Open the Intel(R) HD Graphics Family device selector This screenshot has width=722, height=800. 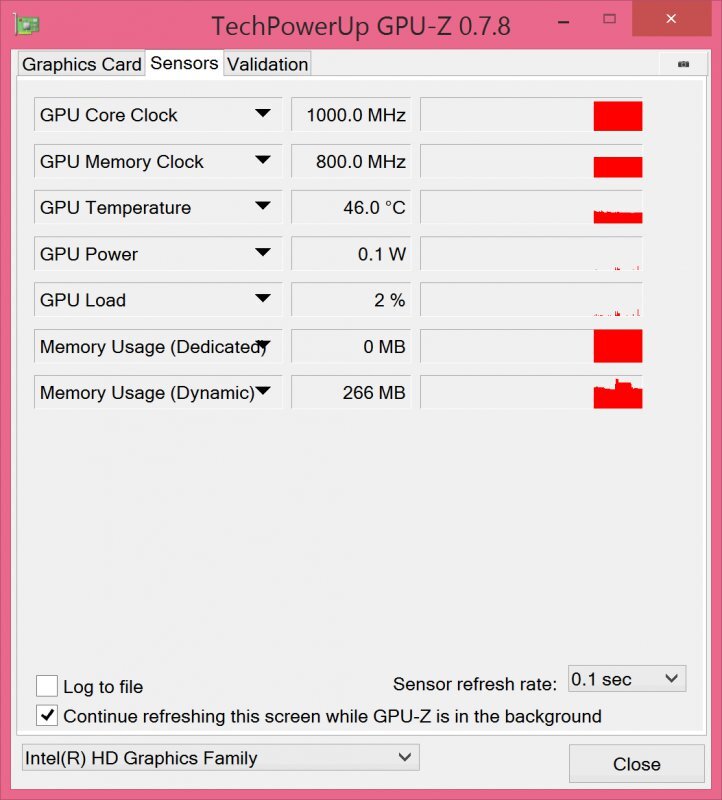coord(220,757)
